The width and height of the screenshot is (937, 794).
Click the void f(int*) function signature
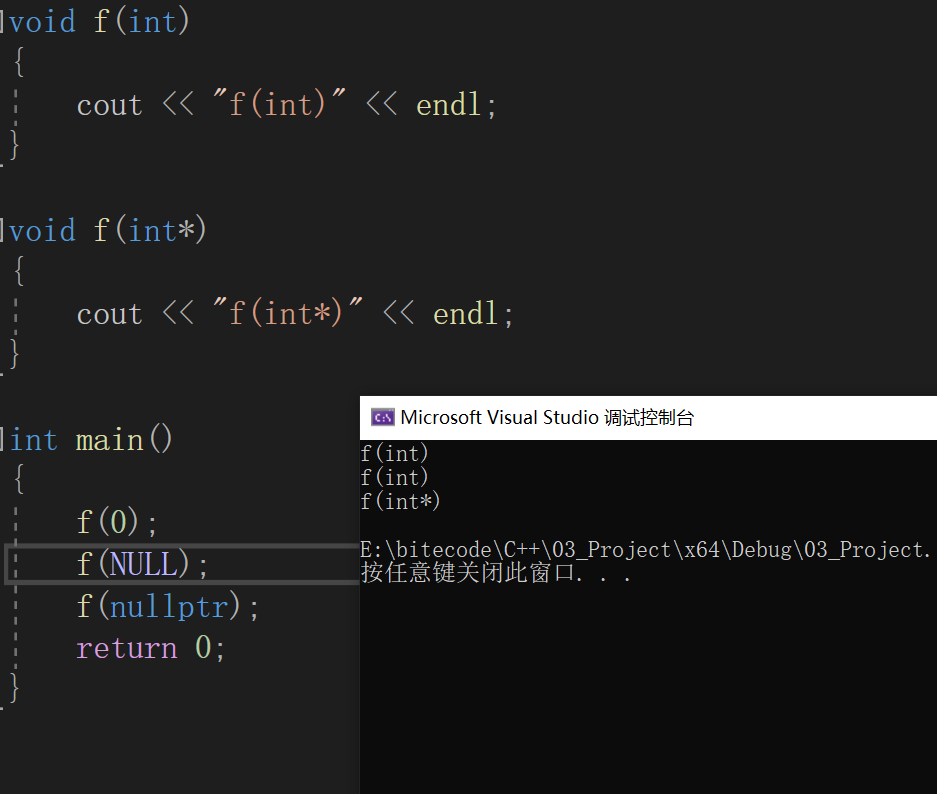[x=103, y=230]
